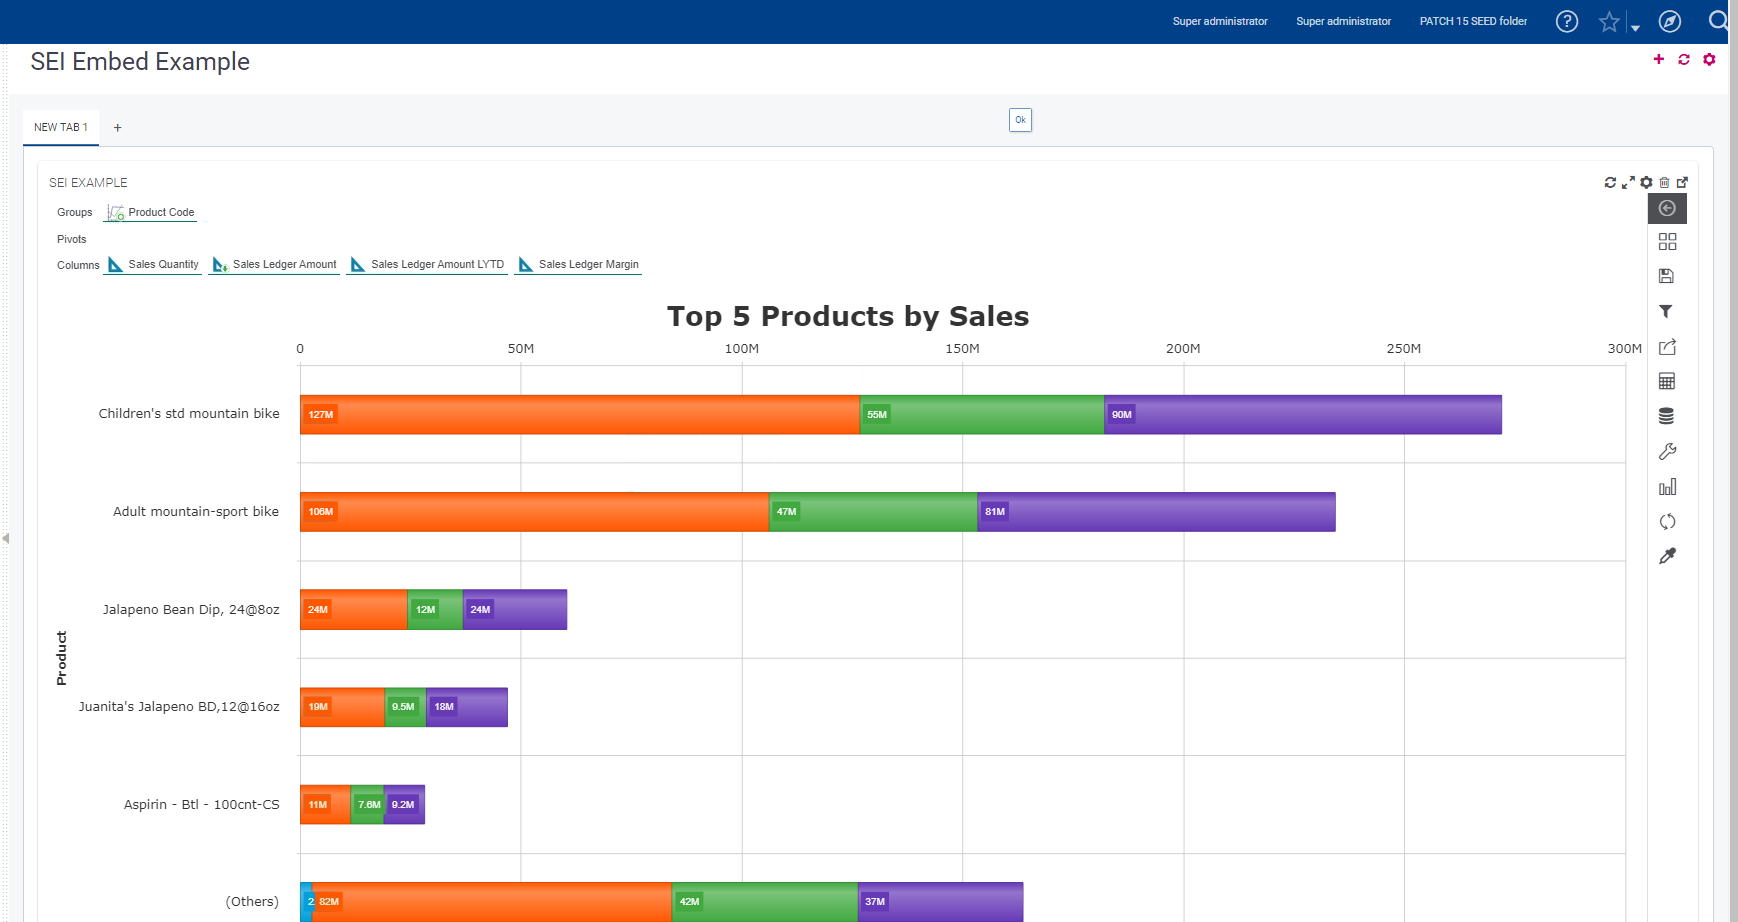This screenshot has width=1738, height=922.
Task: Click the database stack icon
Action: (1666, 416)
